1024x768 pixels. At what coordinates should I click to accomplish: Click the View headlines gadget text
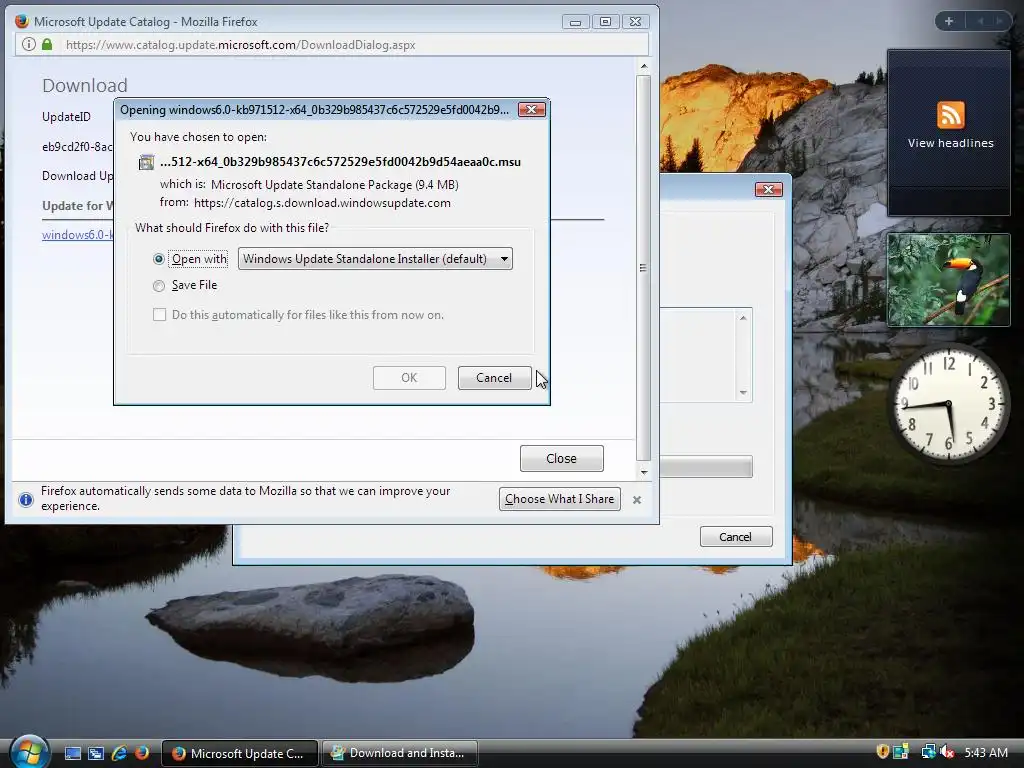(950, 143)
